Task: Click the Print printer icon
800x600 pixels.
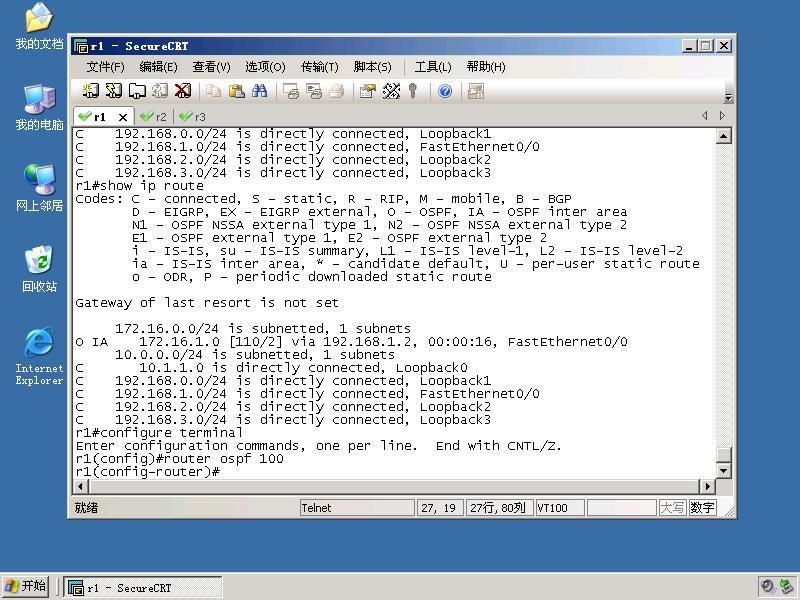Action: click(x=337, y=91)
